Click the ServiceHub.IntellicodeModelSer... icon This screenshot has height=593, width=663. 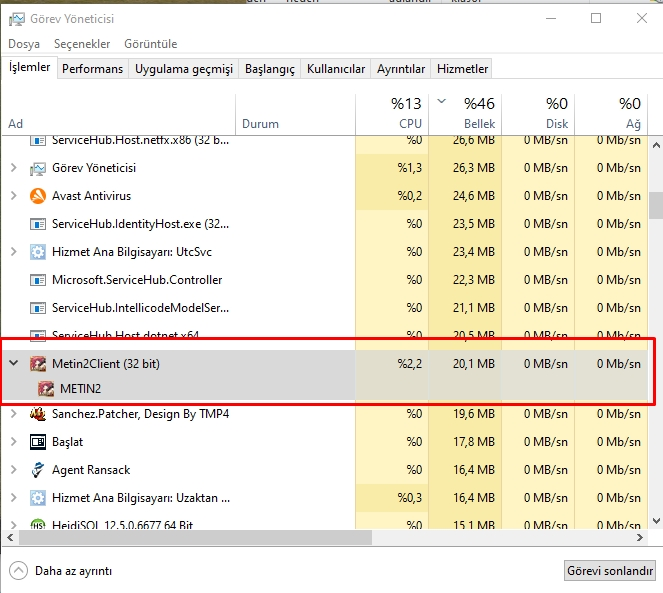click(38, 308)
